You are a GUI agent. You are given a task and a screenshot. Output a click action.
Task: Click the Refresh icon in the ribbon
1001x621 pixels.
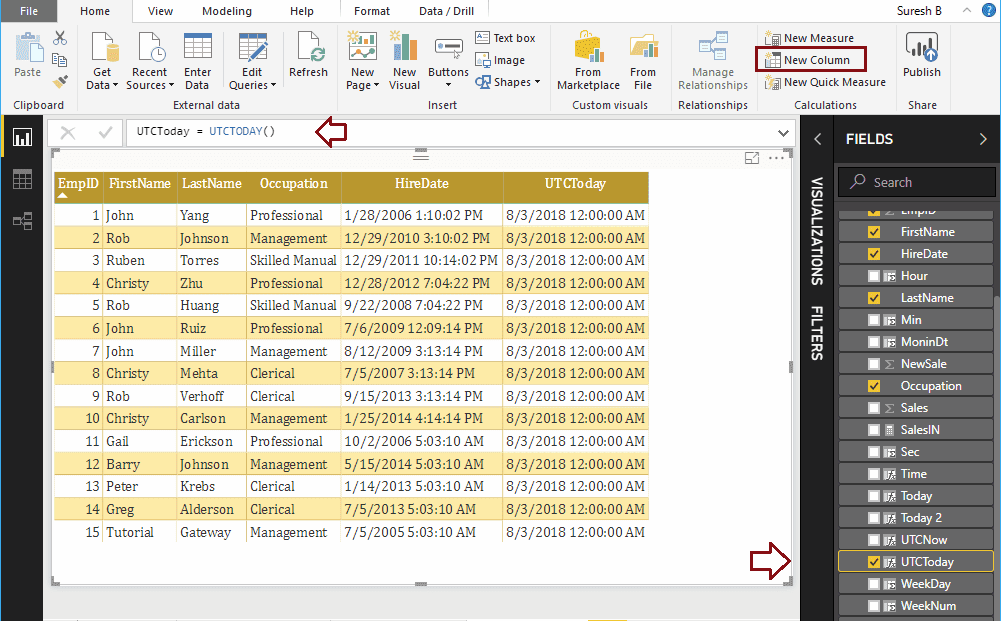pyautogui.click(x=308, y=57)
